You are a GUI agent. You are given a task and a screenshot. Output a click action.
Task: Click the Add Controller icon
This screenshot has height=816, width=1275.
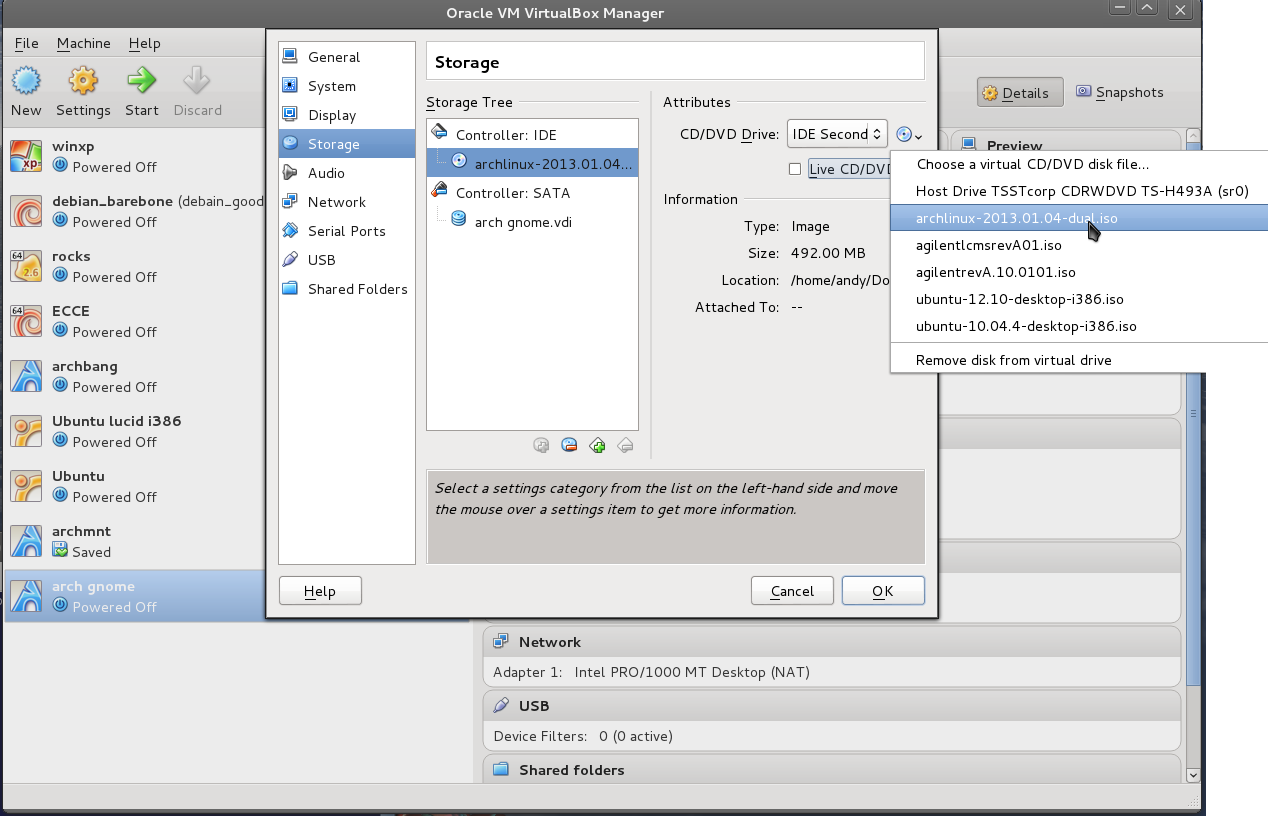tap(597, 445)
